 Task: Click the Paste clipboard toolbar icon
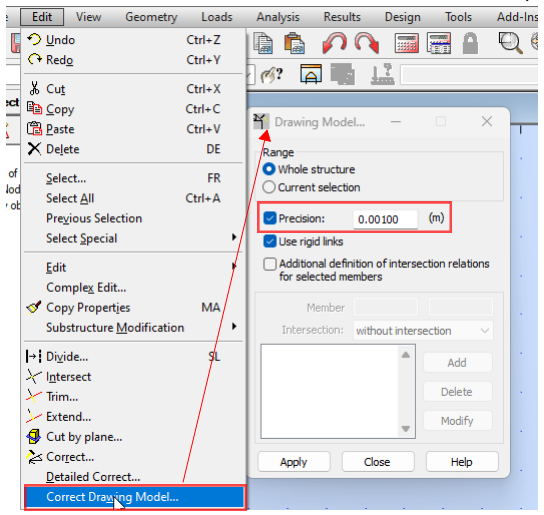coord(295,43)
